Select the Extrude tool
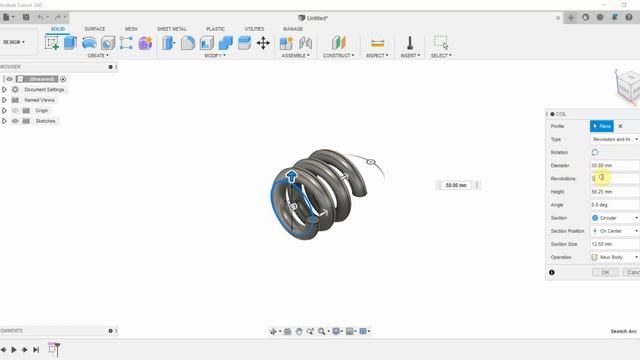 tap(70, 42)
